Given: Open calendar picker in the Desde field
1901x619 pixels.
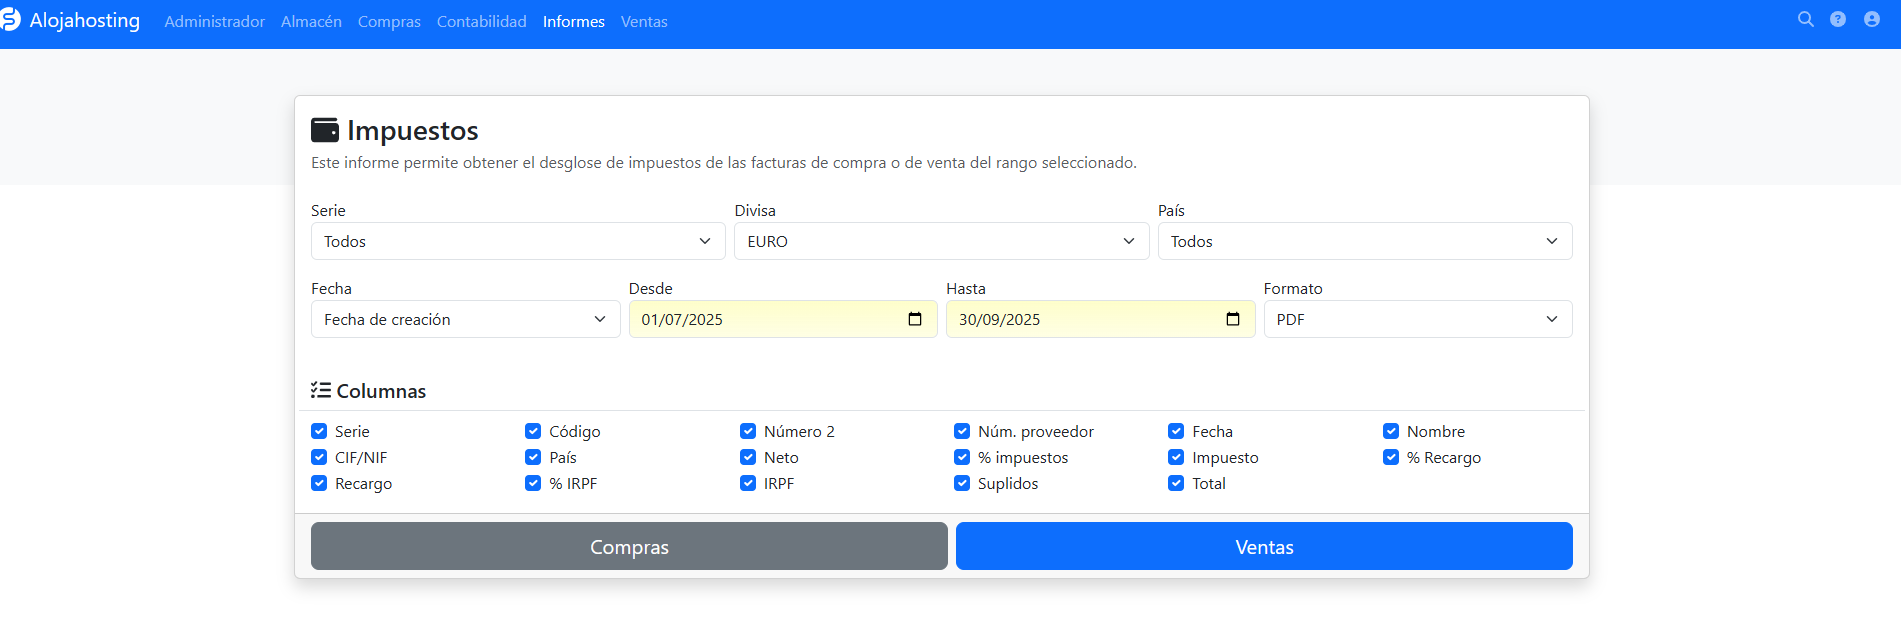Looking at the screenshot, I should (x=914, y=319).
